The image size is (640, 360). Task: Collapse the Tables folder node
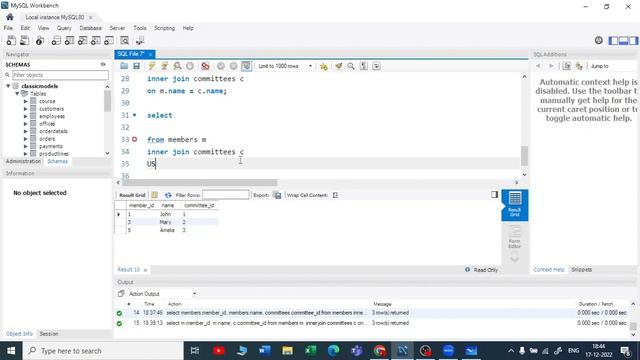[x=17, y=93]
